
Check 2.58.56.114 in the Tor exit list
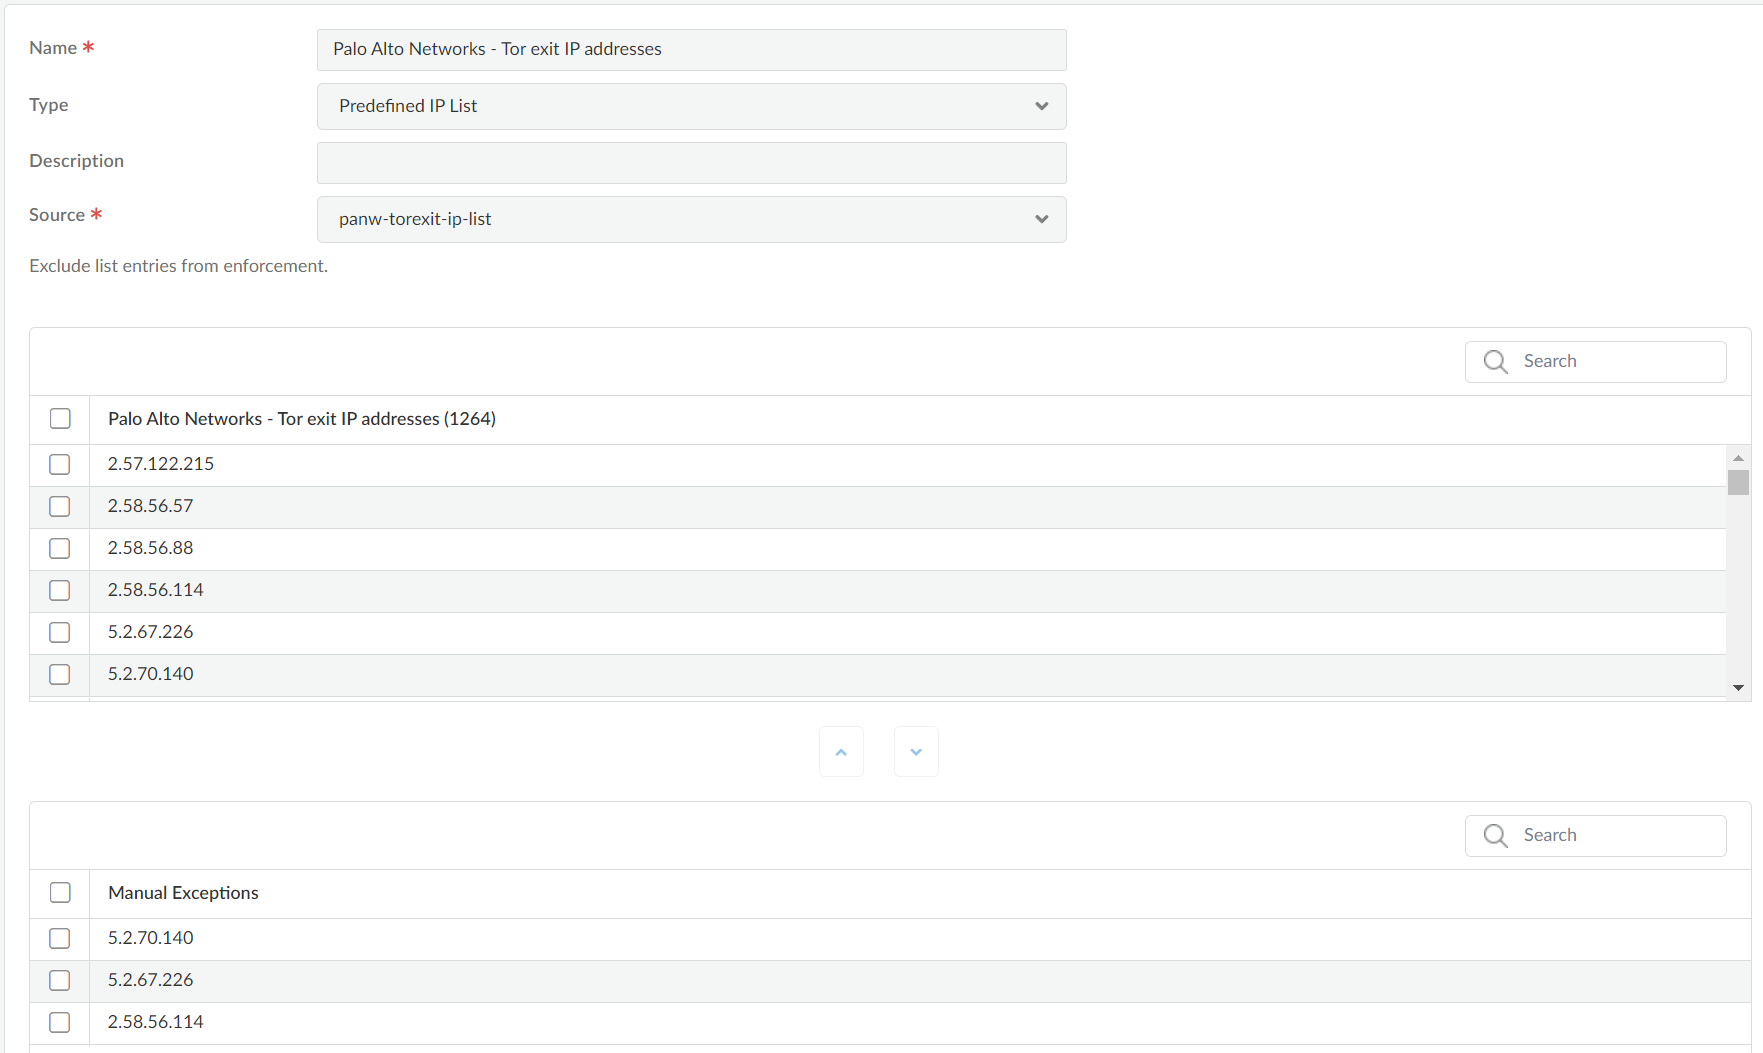click(x=60, y=591)
